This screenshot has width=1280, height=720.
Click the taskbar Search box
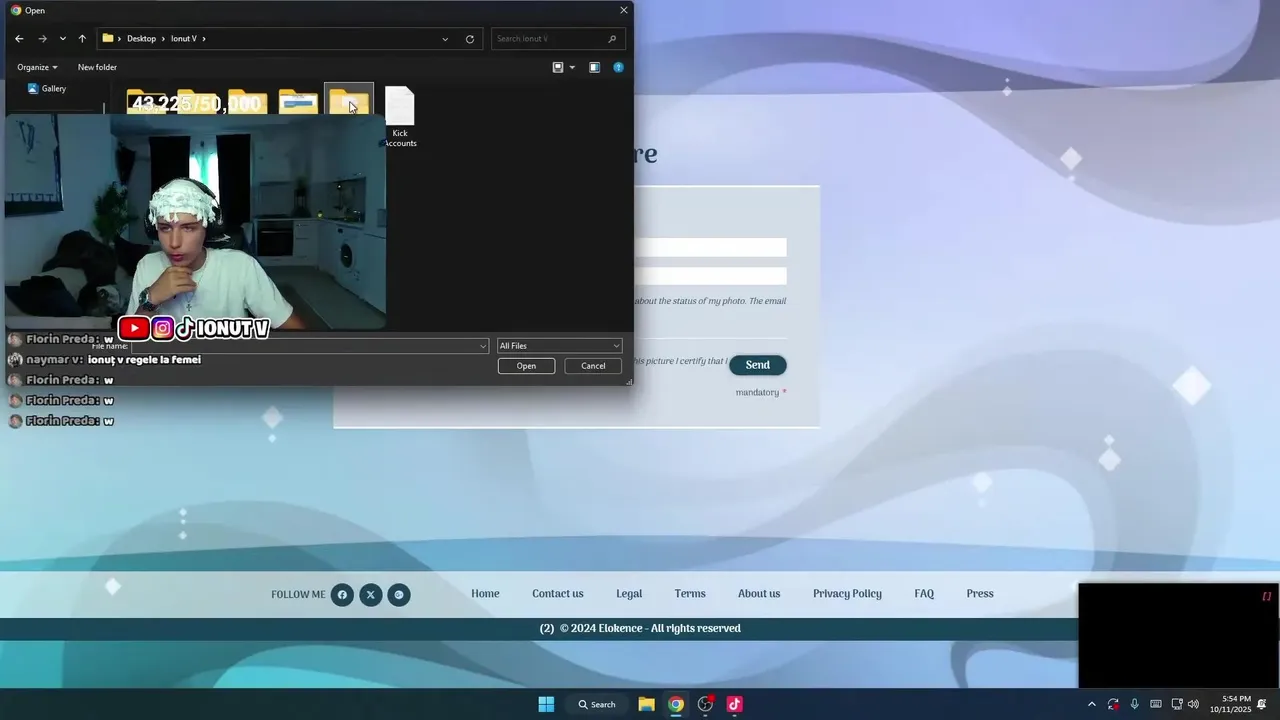pos(598,704)
